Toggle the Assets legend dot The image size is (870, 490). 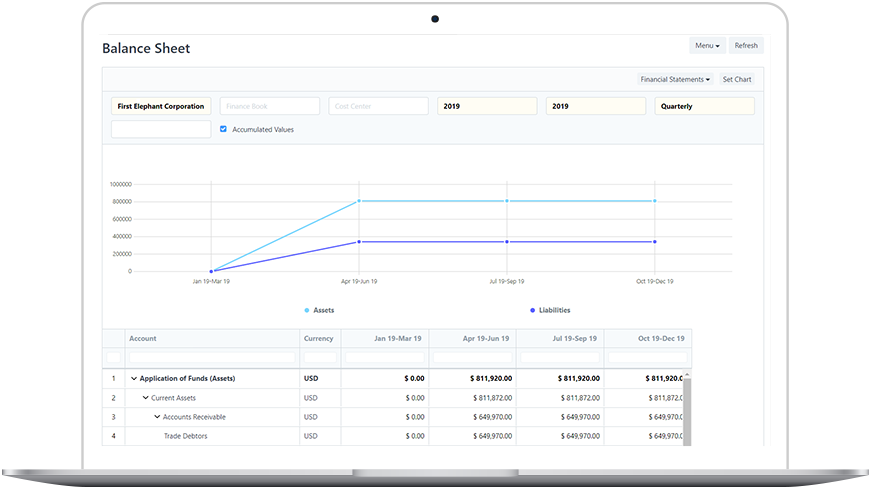point(306,311)
